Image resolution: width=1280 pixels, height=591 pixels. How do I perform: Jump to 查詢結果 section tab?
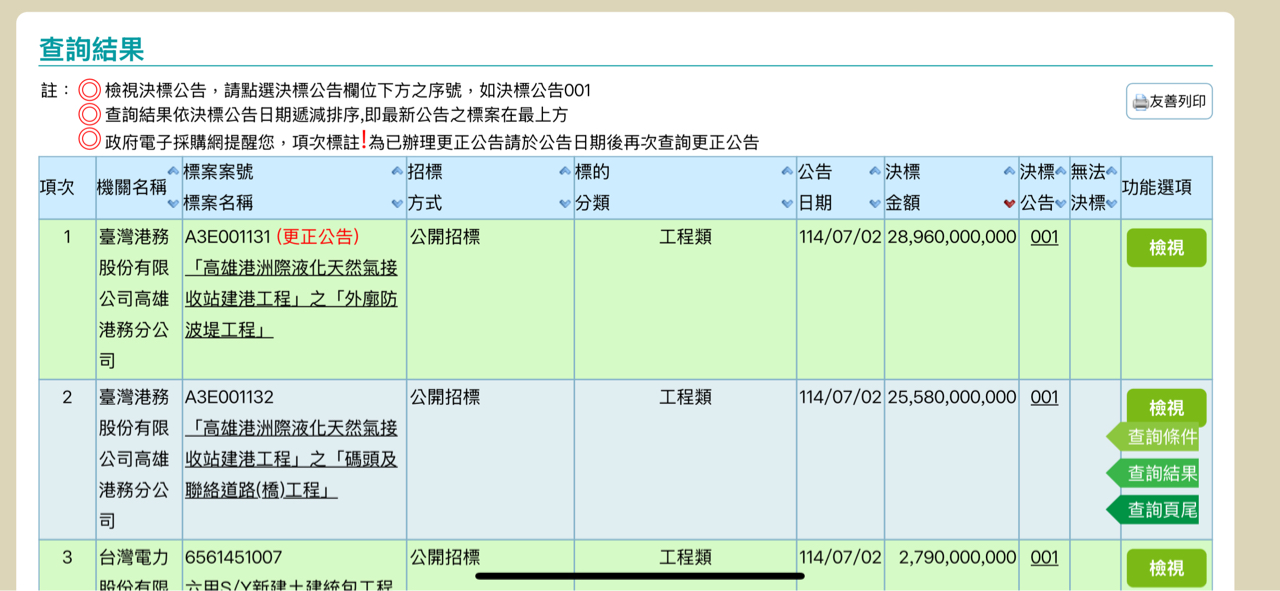point(1160,473)
